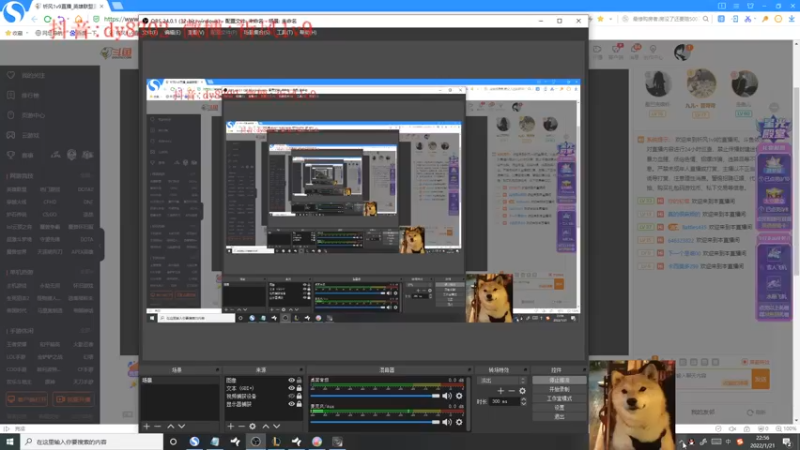
Task: Toggle lock on 文本 (GDI+) source
Action: pyautogui.click(x=299, y=388)
